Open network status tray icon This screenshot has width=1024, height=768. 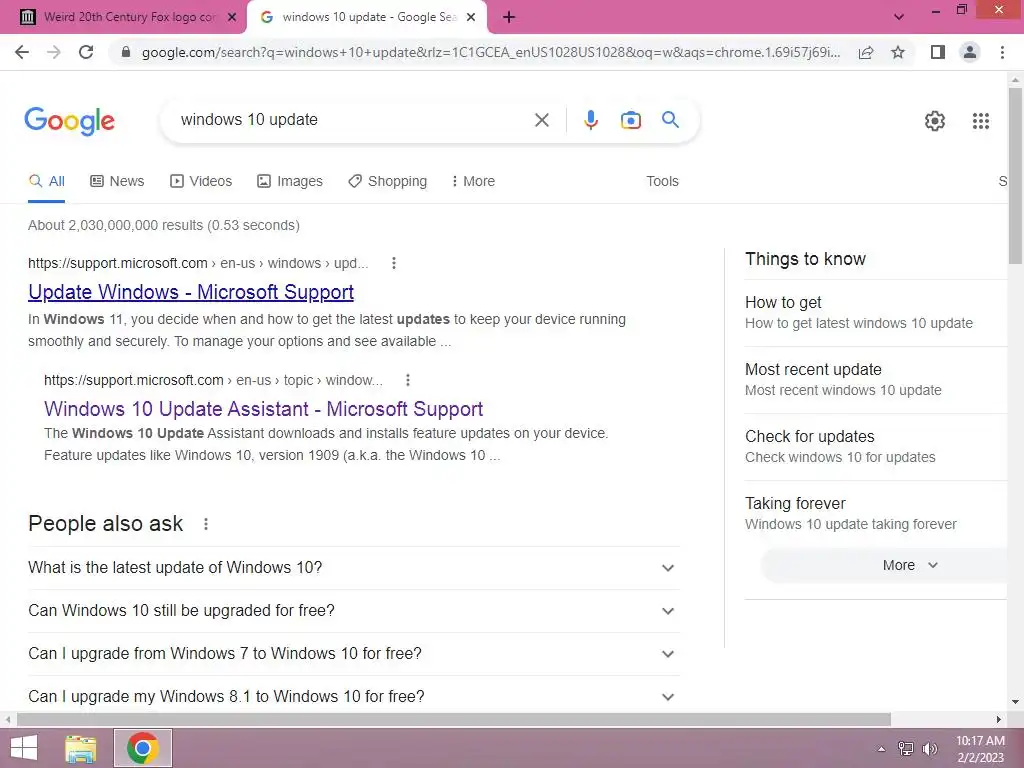(x=905, y=749)
